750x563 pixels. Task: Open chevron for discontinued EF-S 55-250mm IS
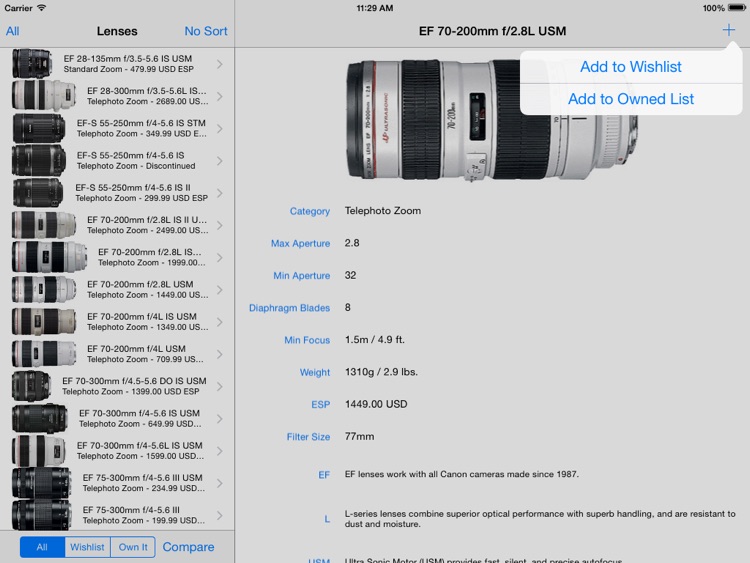coord(220,161)
